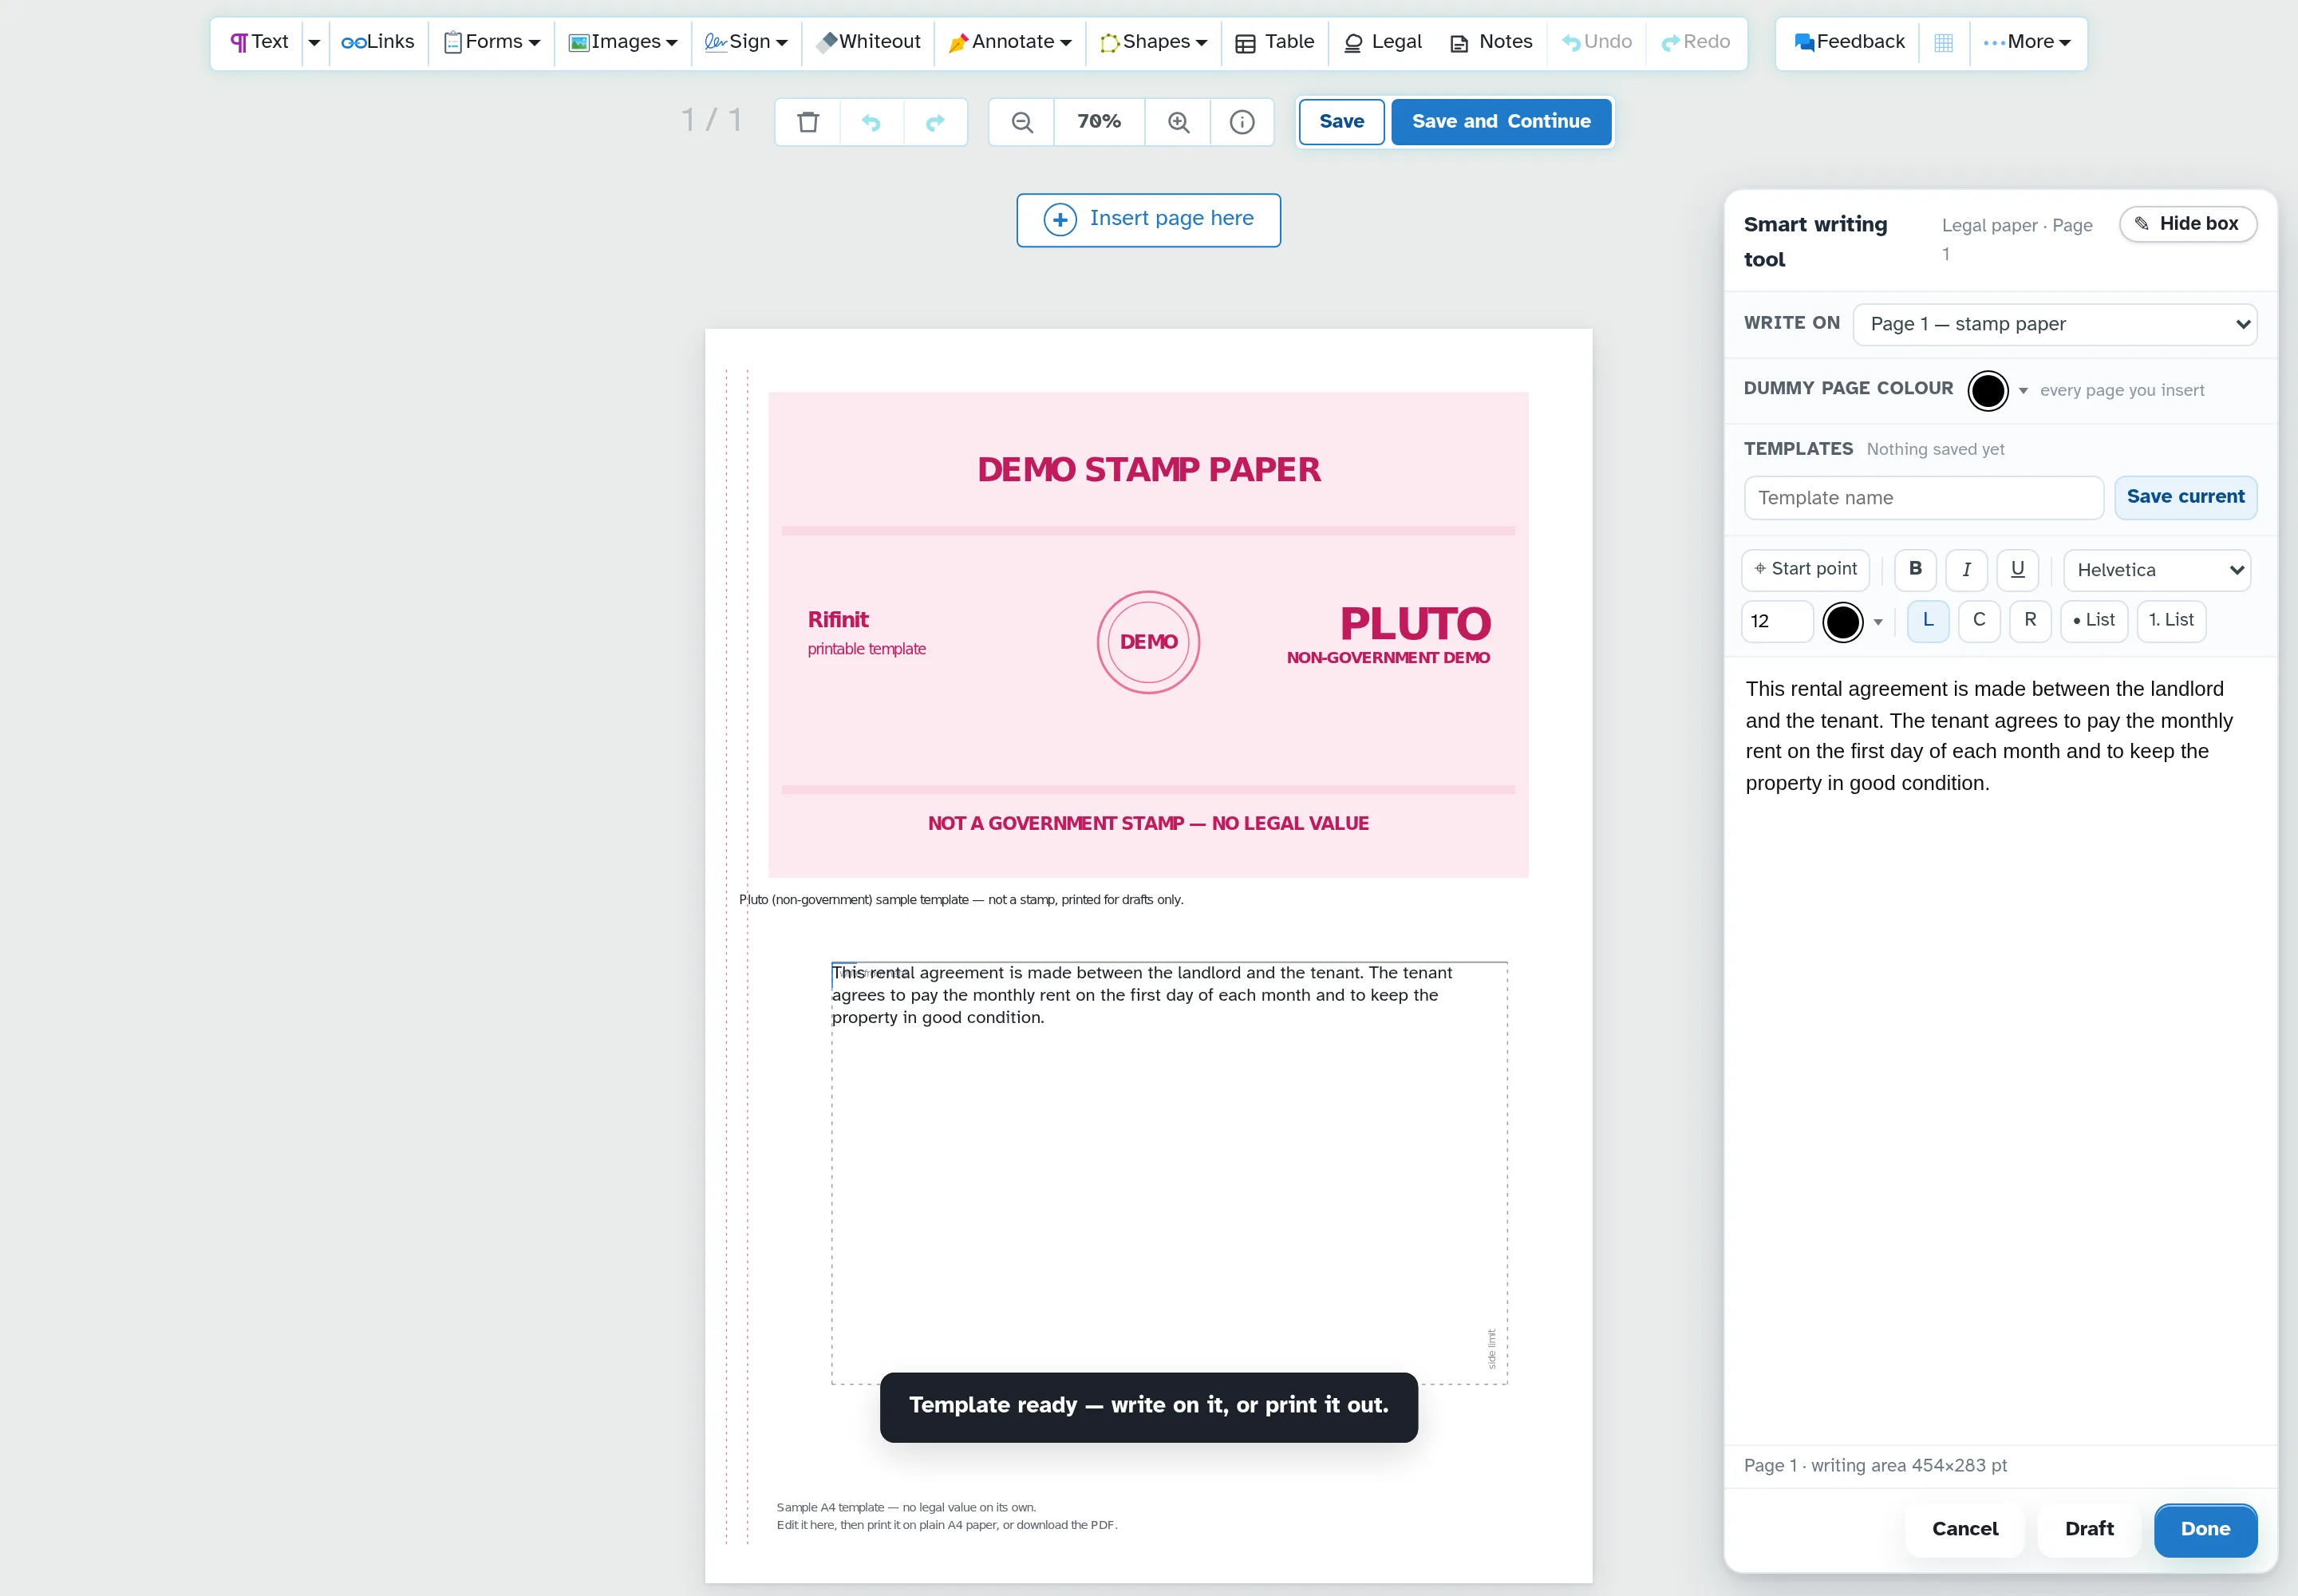Open the Helvetica font dropdown
This screenshot has height=1596, width=2298.
[x=2156, y=570]
